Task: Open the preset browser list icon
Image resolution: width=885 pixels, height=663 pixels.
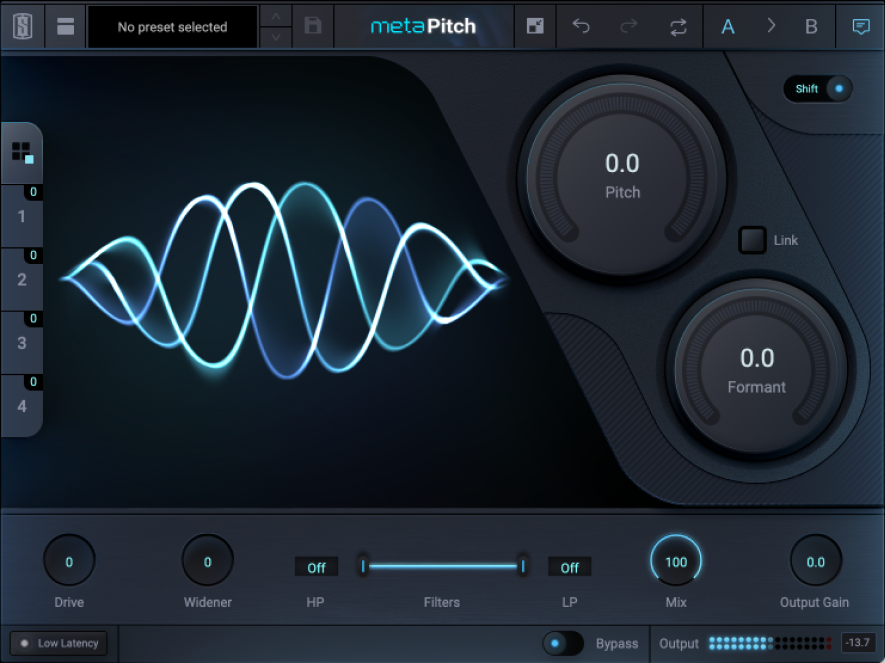Action: point(65,26)
